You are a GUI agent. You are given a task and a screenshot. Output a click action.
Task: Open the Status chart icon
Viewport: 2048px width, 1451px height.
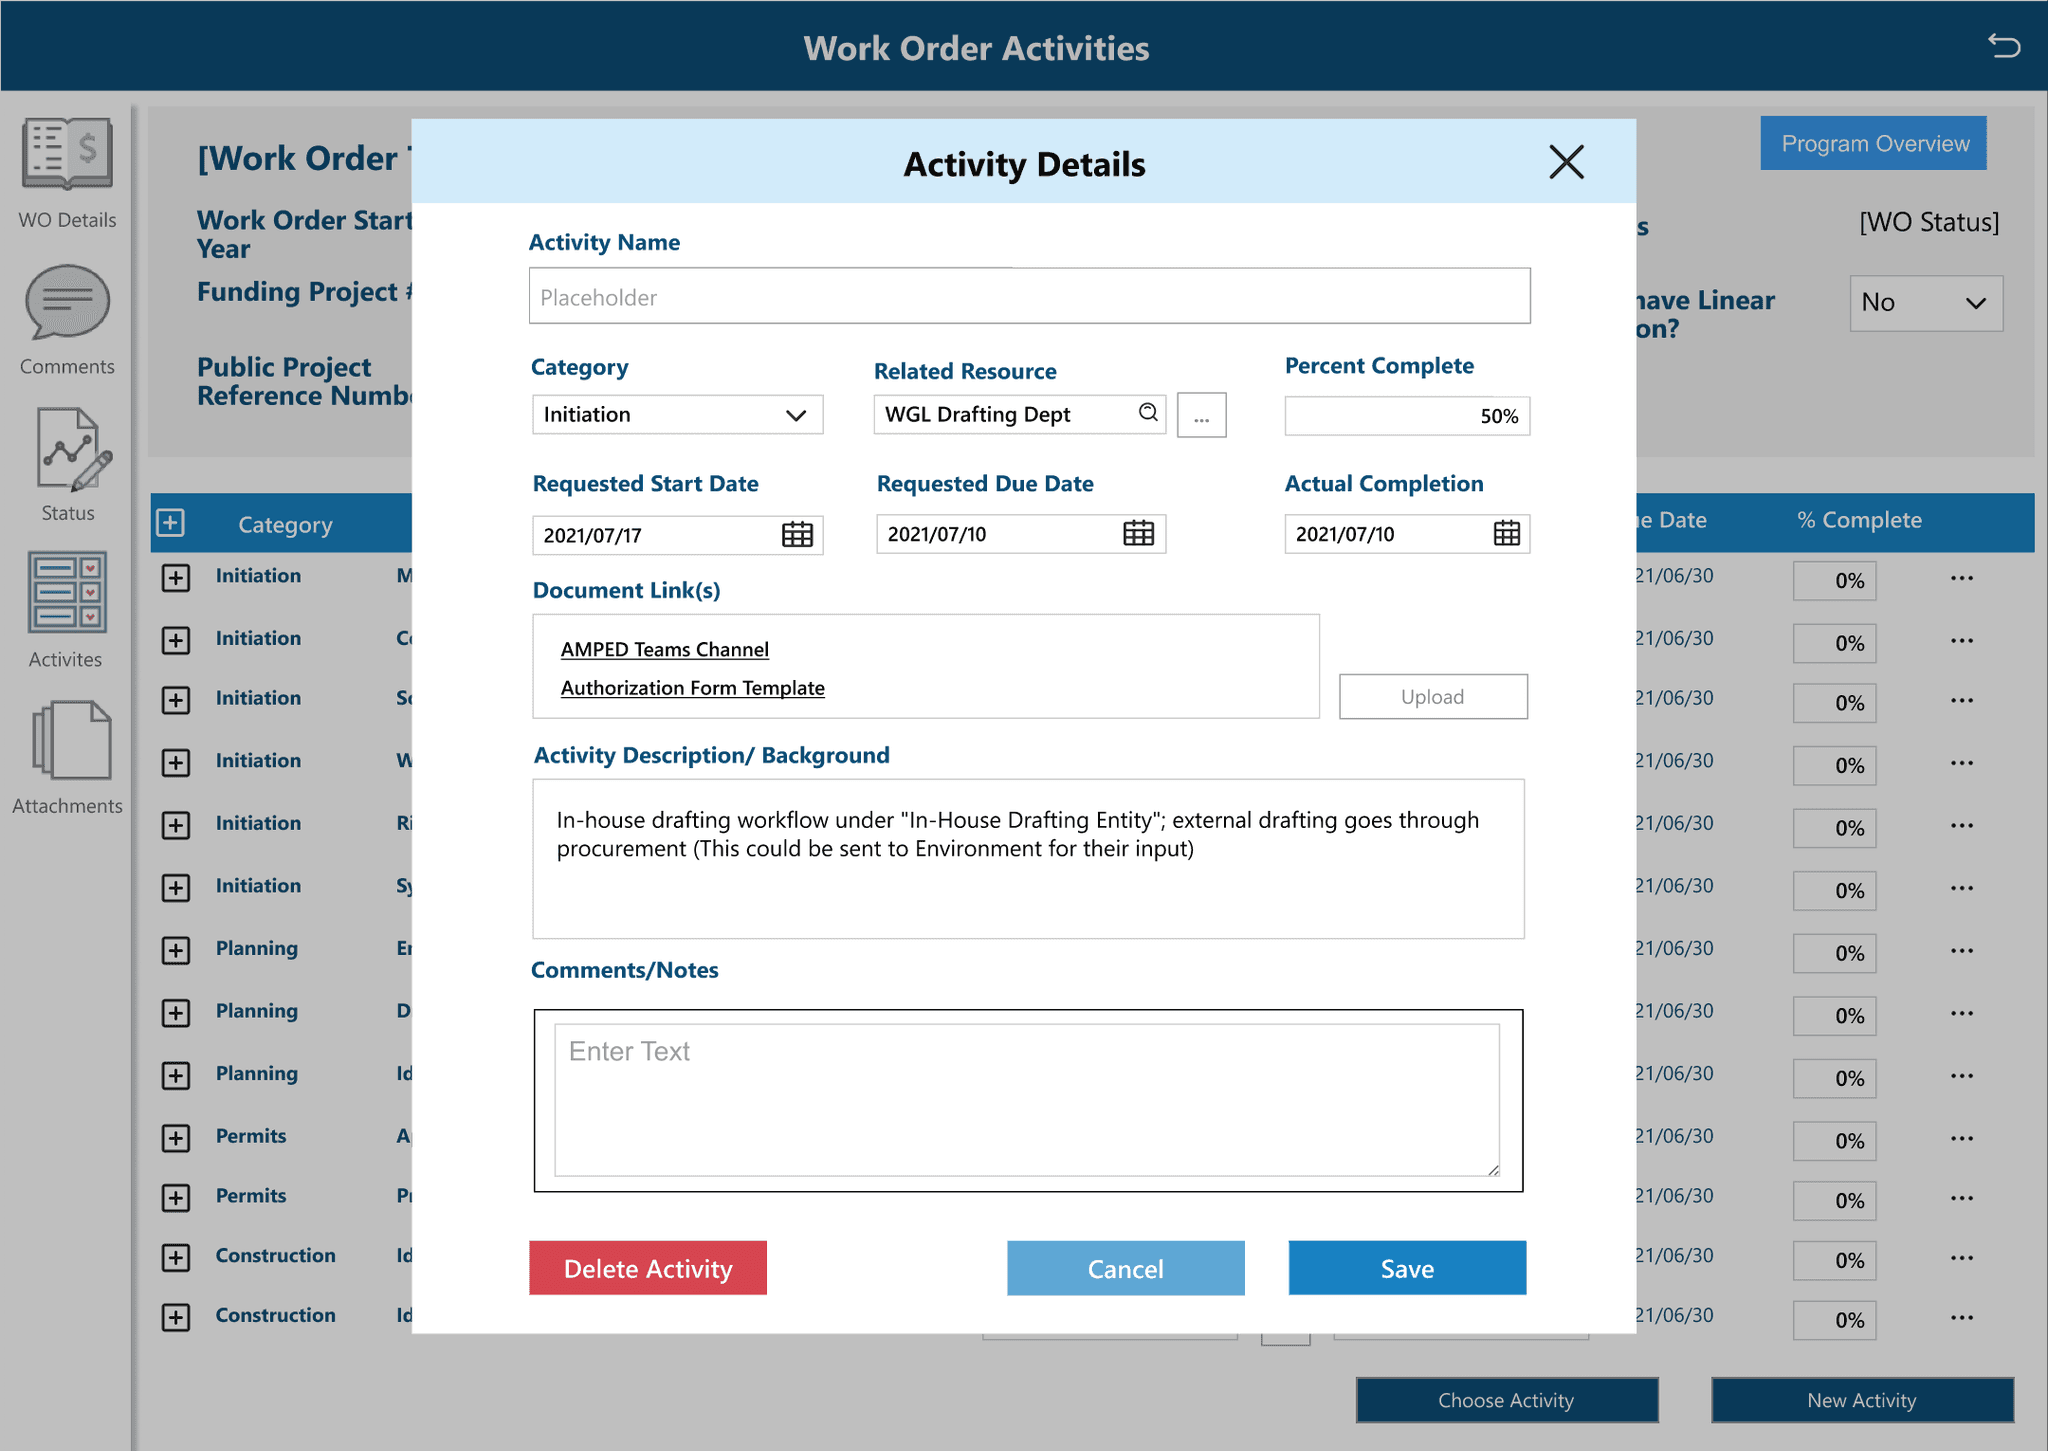click(70, 449)
